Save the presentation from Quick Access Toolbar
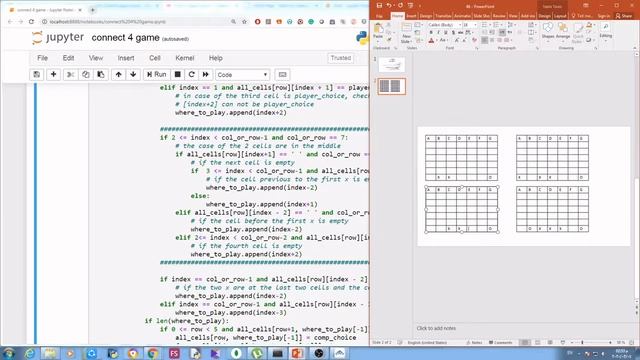The image size is (640, 360). [379, 5]
